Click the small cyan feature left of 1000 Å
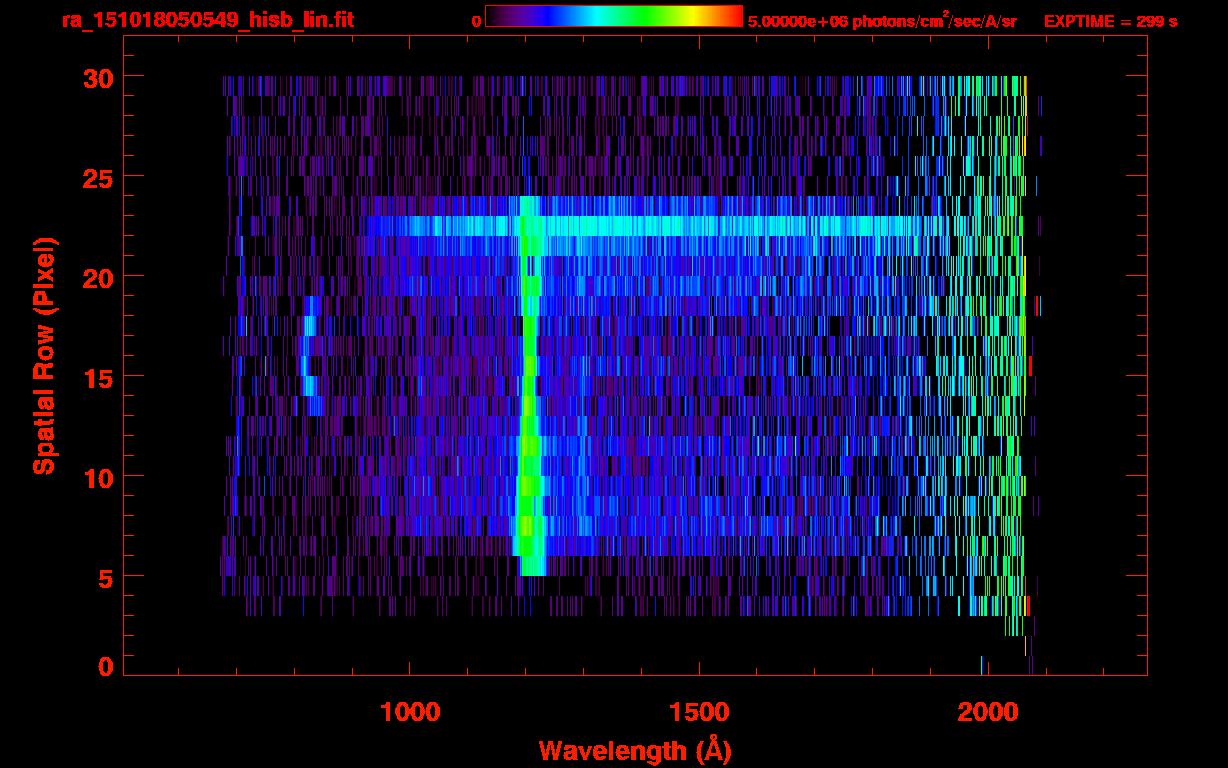Viewport: 1228px width, 768px height. 310,355
